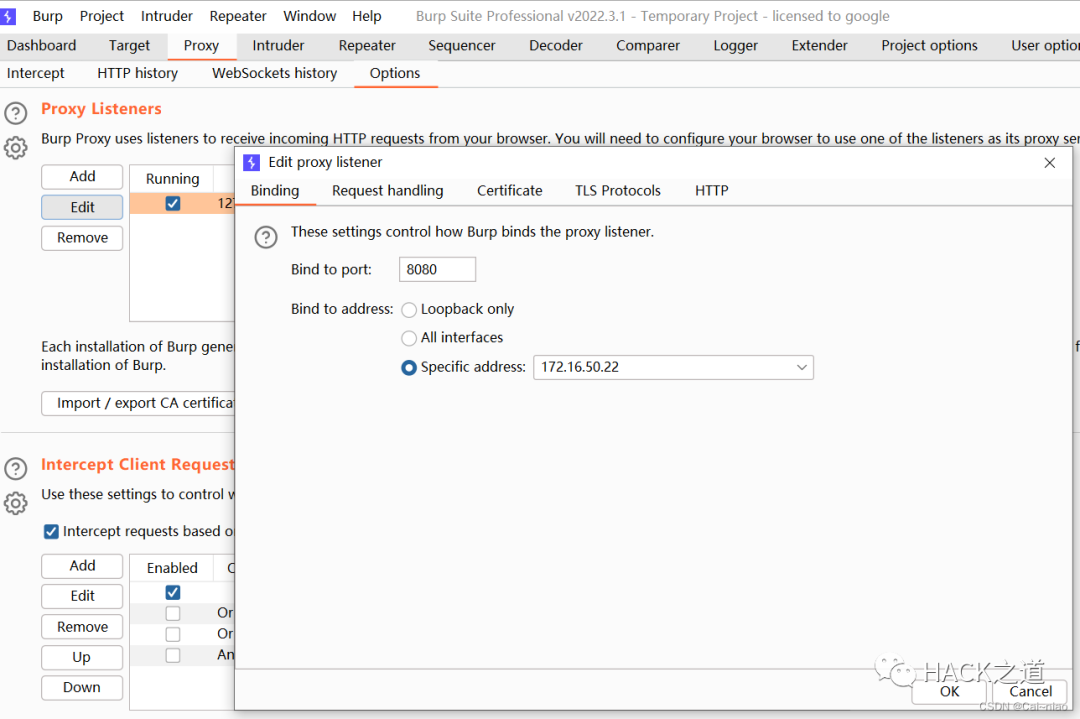
Task: Switch to the Extender tab
Action: pyautogui.click(x=820, y=45)
